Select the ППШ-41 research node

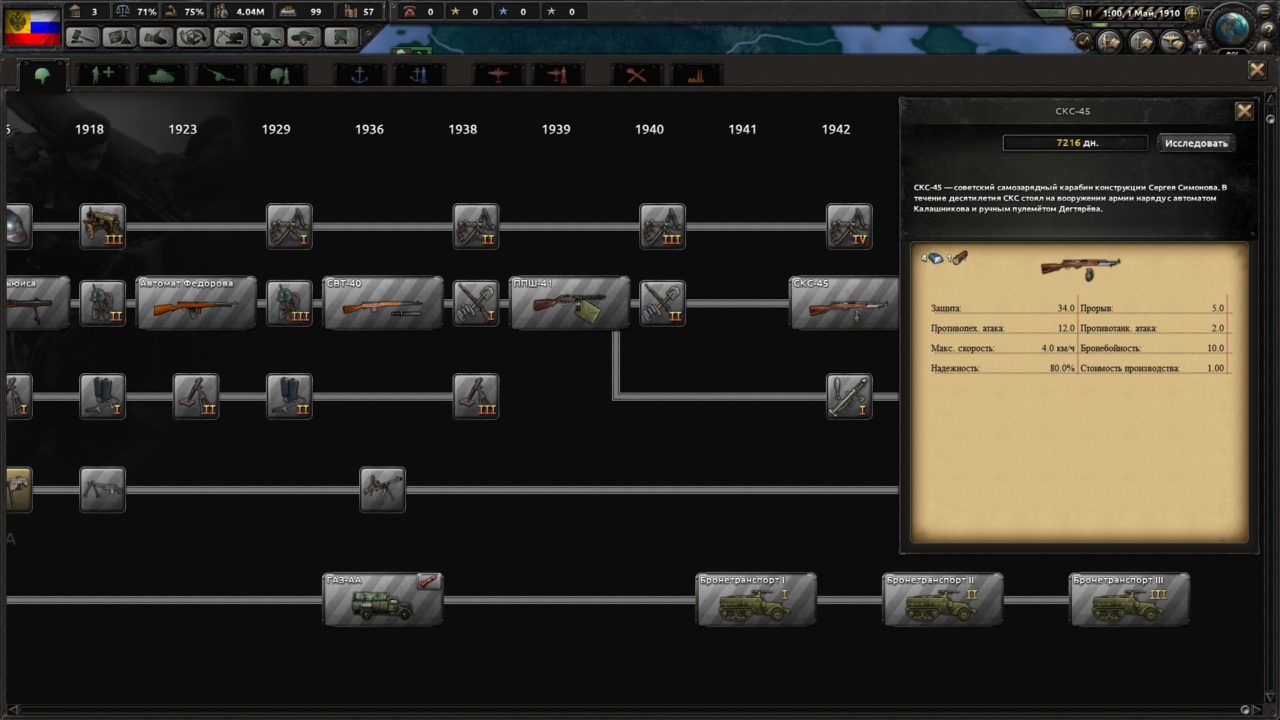(570, 302)
